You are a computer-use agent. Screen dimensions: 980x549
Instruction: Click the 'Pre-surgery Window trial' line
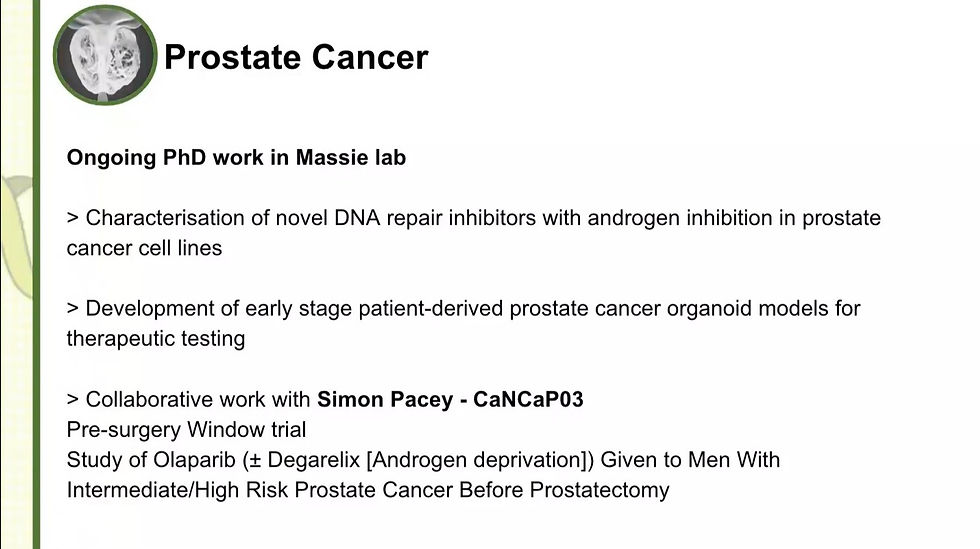(x=186, y=430)
